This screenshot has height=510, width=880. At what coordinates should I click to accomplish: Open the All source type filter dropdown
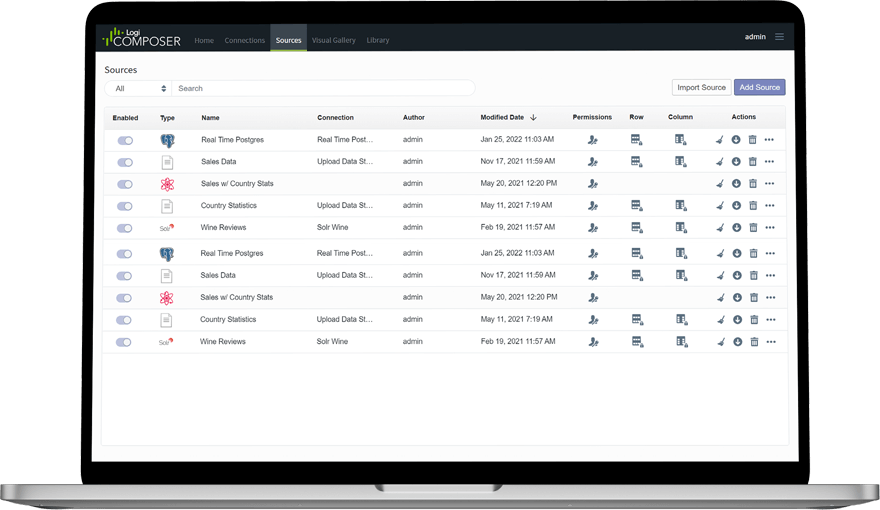[138, 88]
